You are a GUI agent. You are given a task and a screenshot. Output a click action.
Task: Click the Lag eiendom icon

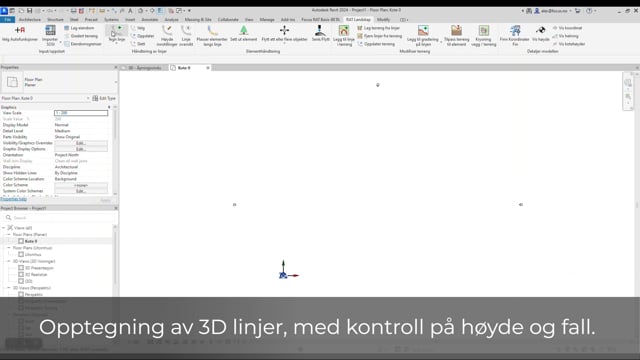click(x=67, y=28)
